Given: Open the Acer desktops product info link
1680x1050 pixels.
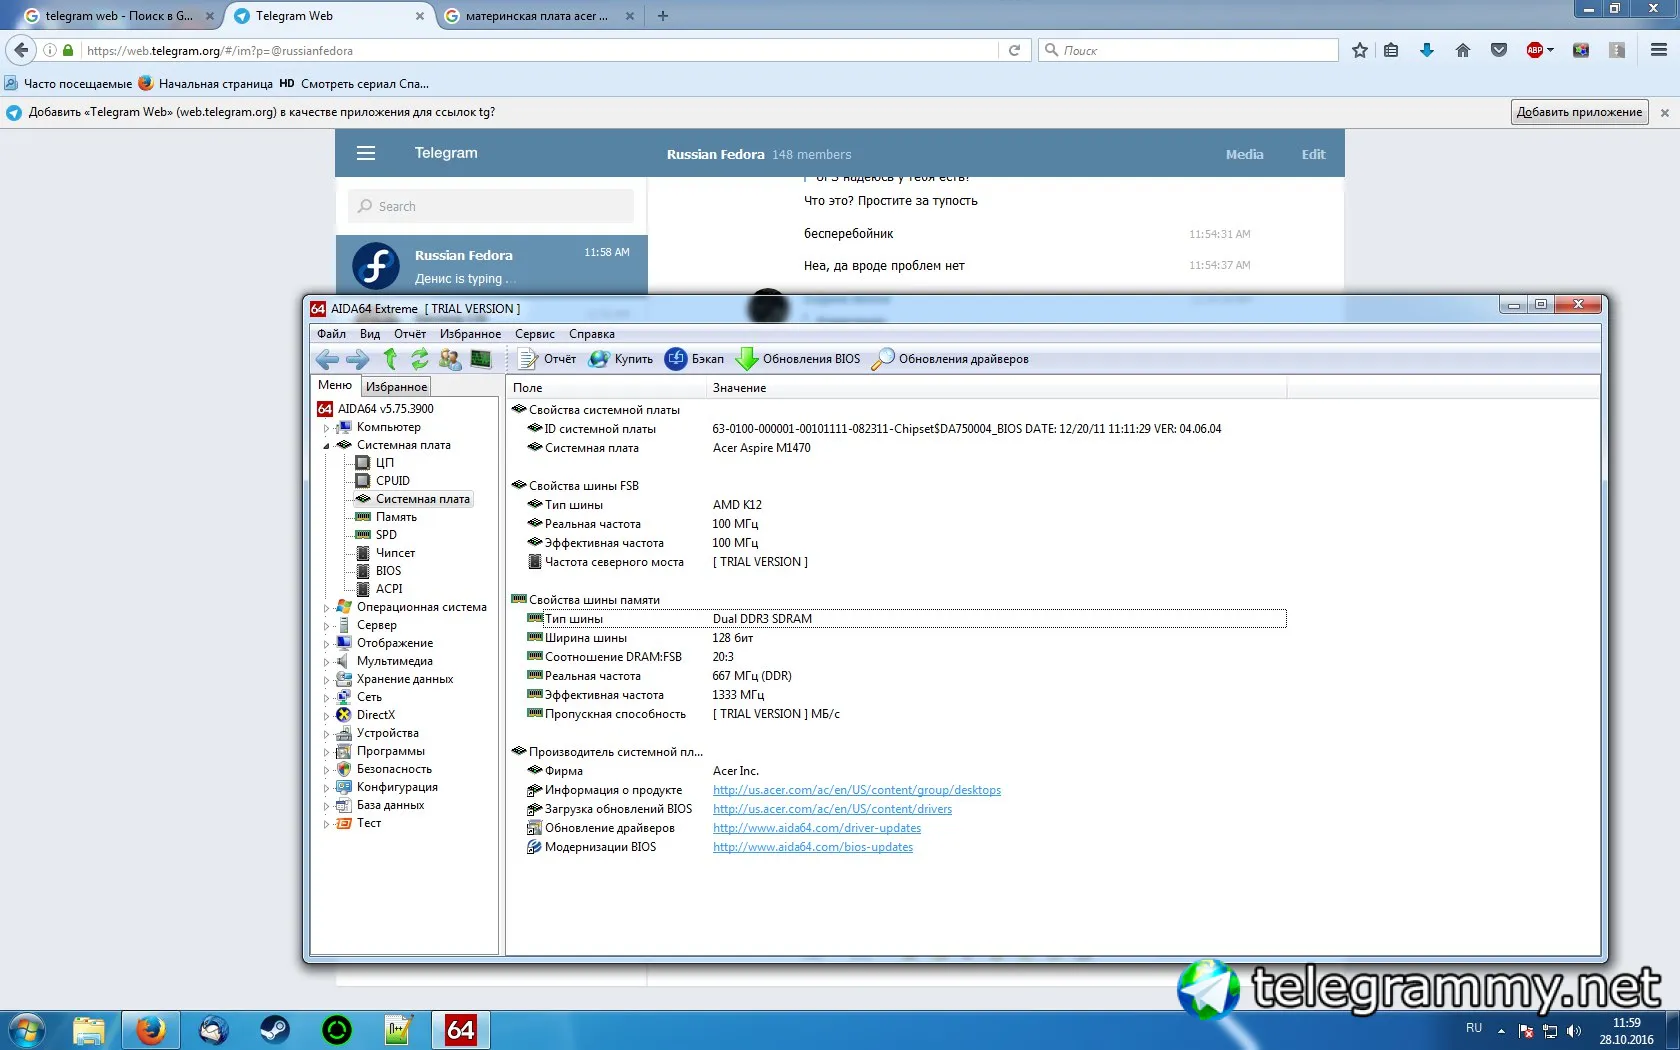Looking at the screenshot, I should (x=857, y=790).
